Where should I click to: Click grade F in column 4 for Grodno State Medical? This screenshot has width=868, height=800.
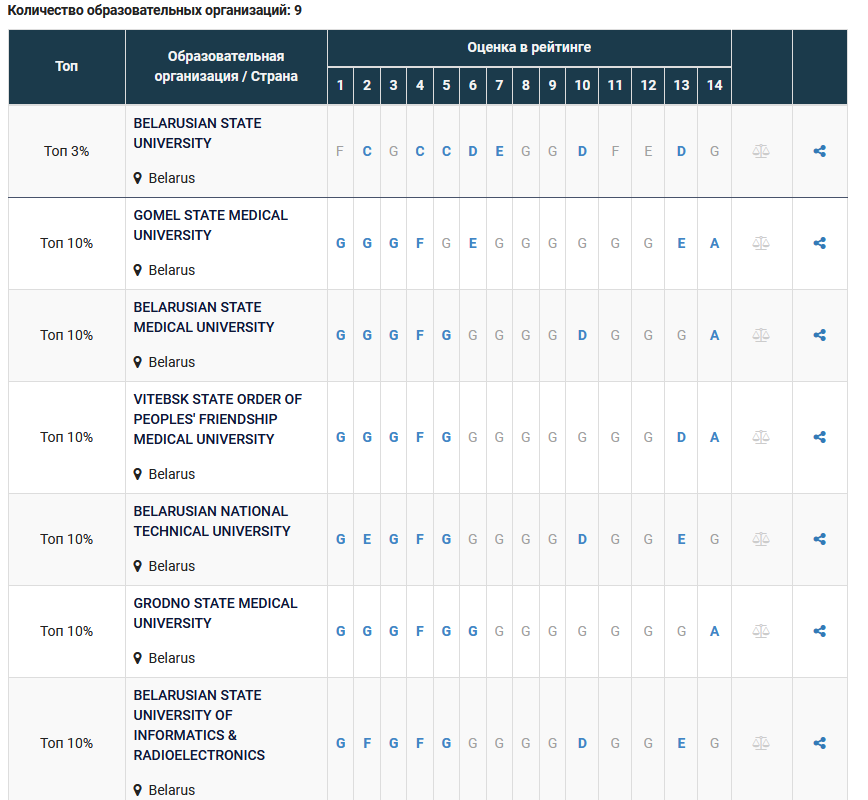[420, 631]
